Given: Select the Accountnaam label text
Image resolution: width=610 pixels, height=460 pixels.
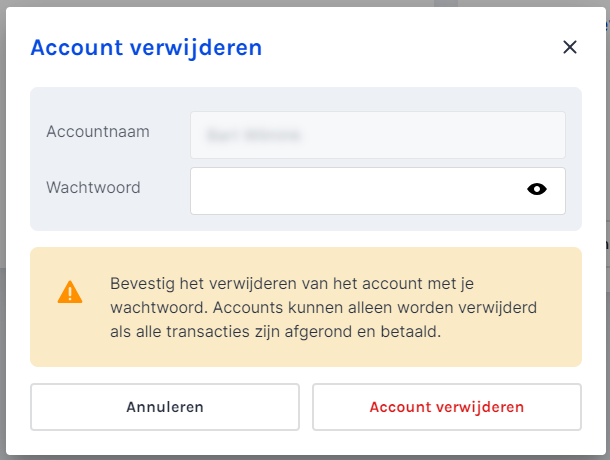Looking at the screenshot, I should [x=98, y=132].
